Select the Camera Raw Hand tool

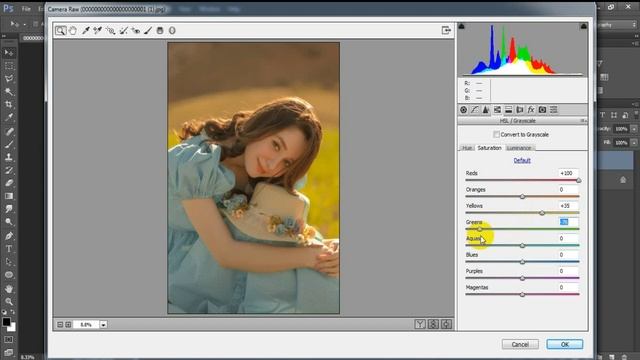pos(73,31)
